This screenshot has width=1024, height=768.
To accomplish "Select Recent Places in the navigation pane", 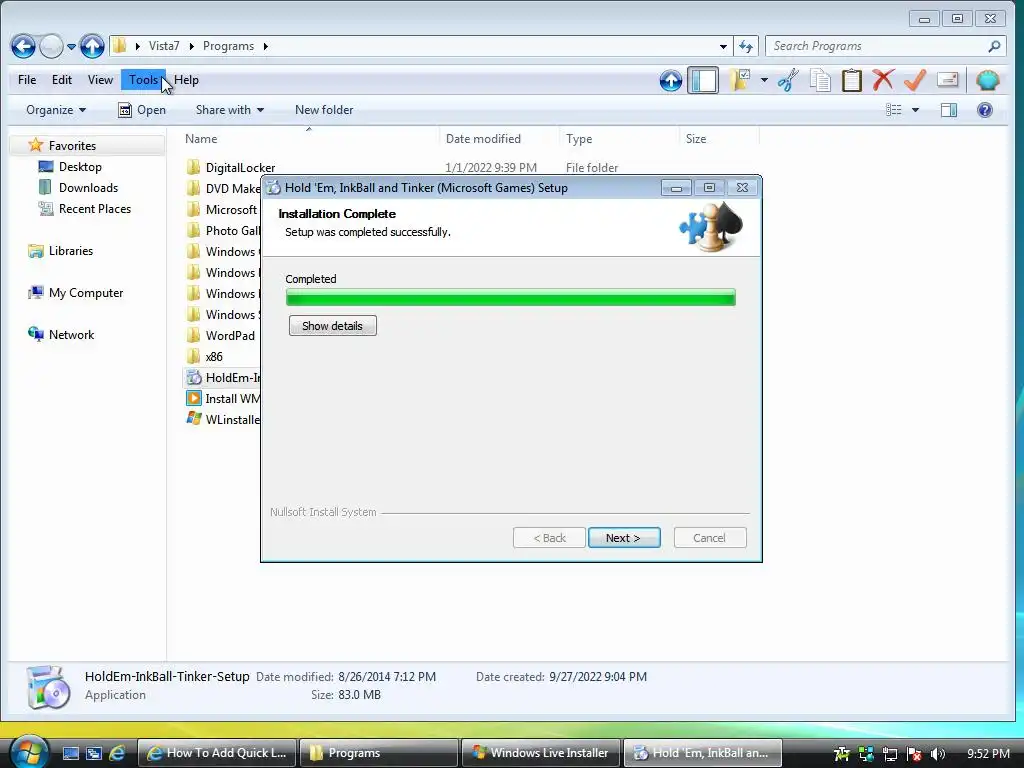I will pos(95,208).
